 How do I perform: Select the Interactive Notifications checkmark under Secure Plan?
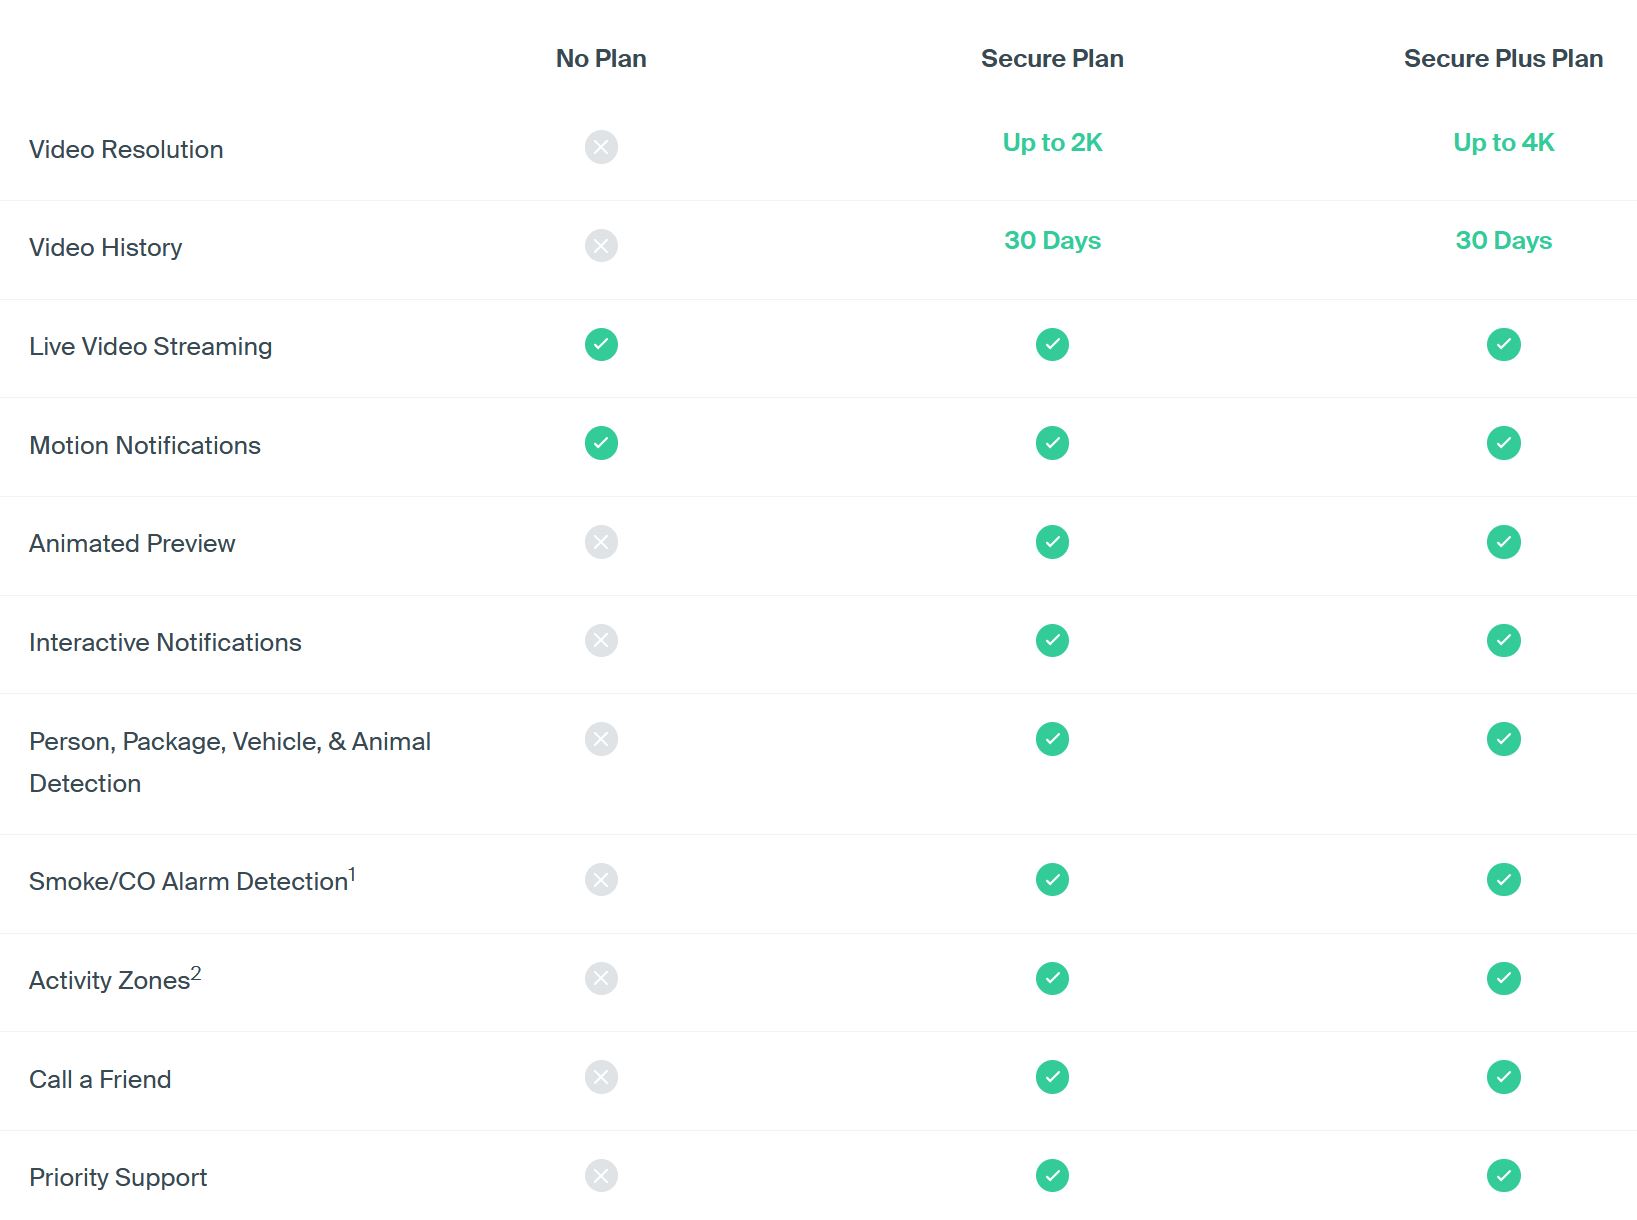point(1051,640)
